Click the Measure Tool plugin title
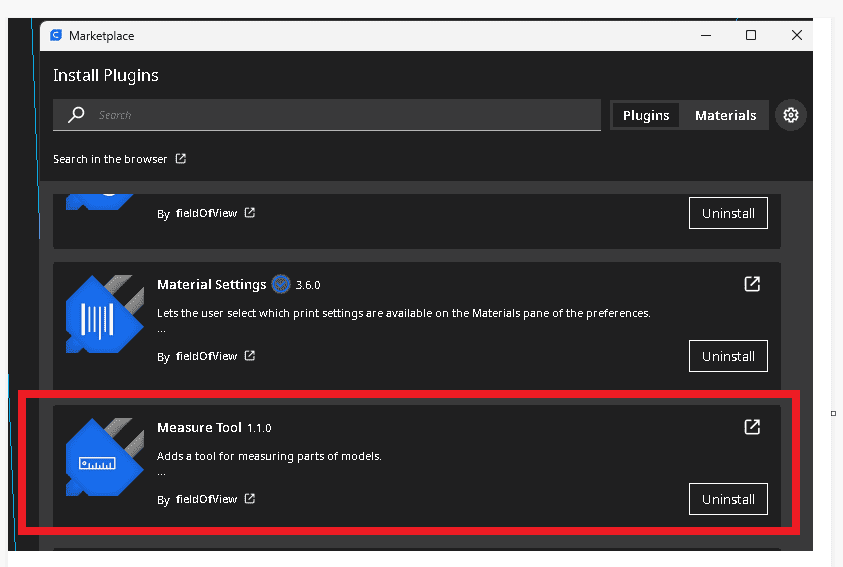This screenshot has width=843, height=567. [x=199, y=427]
